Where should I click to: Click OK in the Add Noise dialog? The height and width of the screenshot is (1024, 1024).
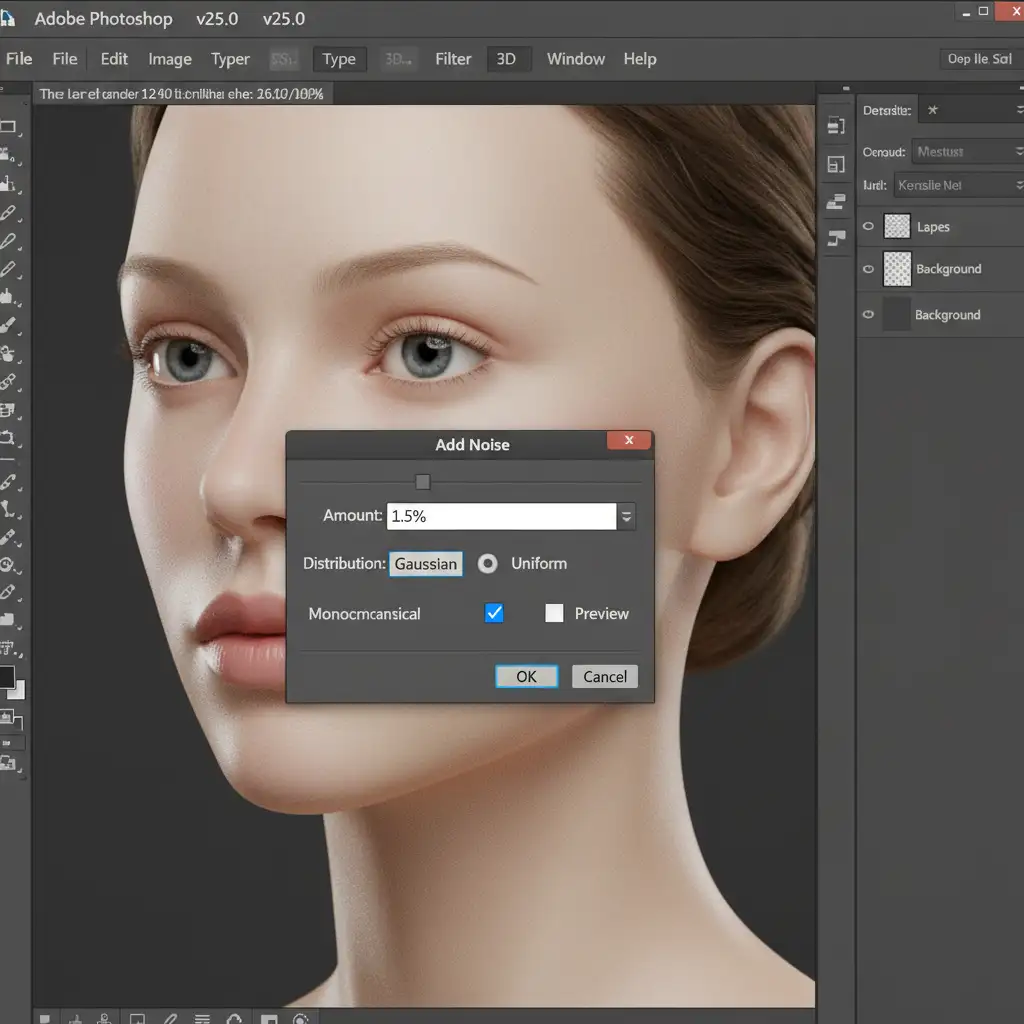526,677
